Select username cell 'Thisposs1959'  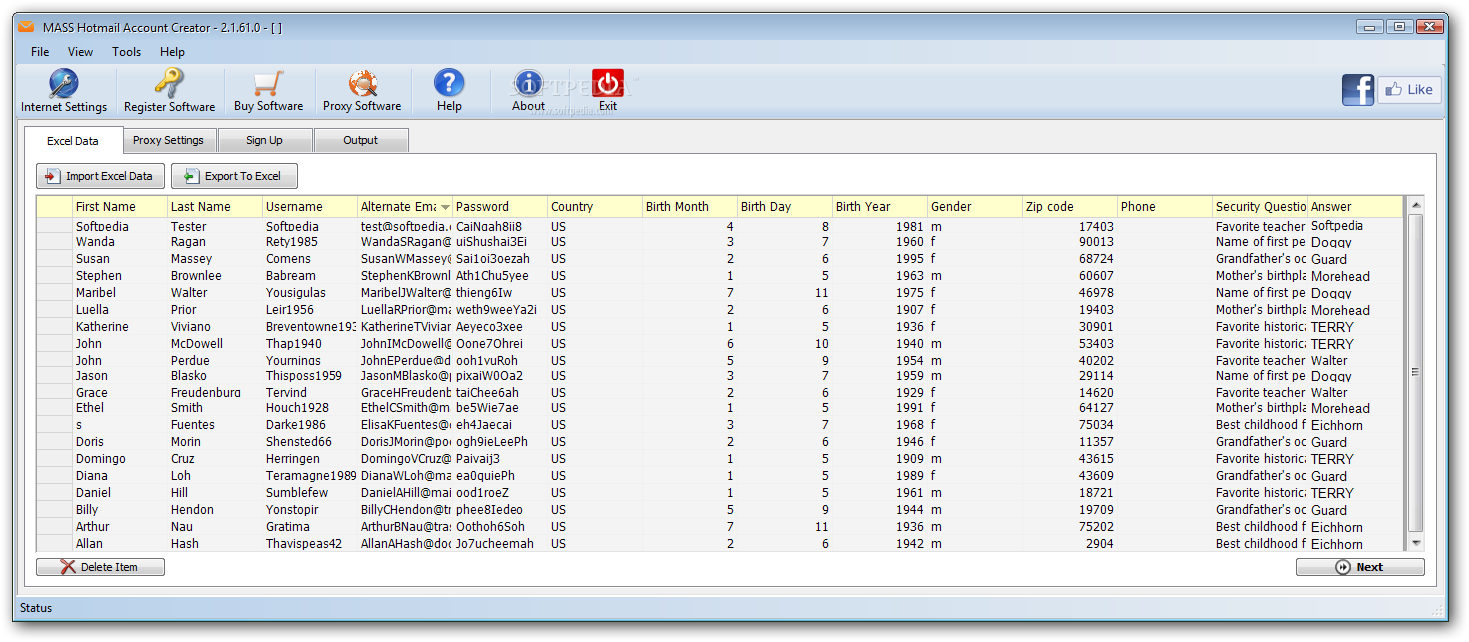click(310, 376)
